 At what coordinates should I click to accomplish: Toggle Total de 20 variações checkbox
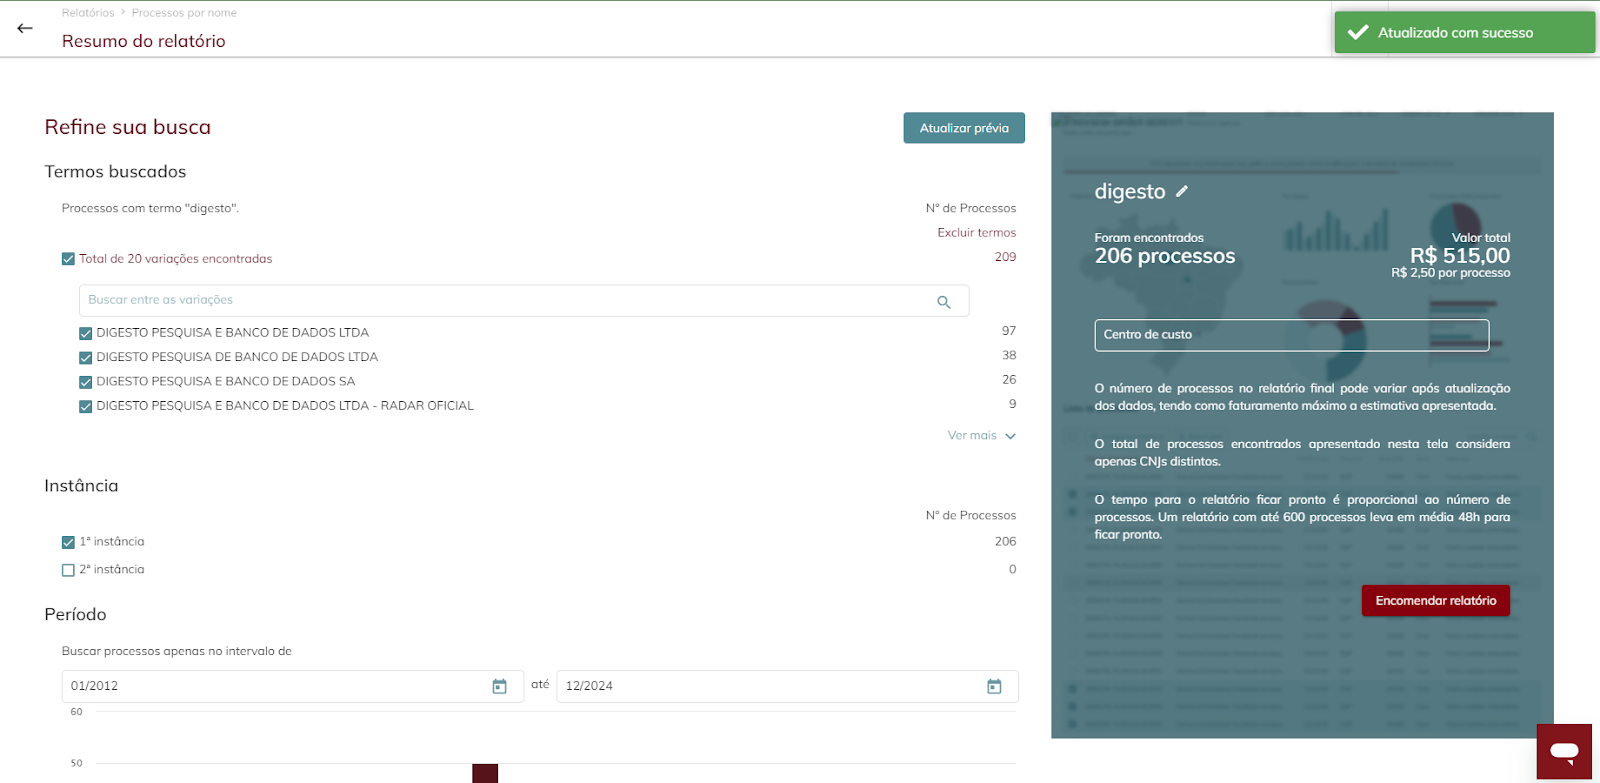[68, 259]
